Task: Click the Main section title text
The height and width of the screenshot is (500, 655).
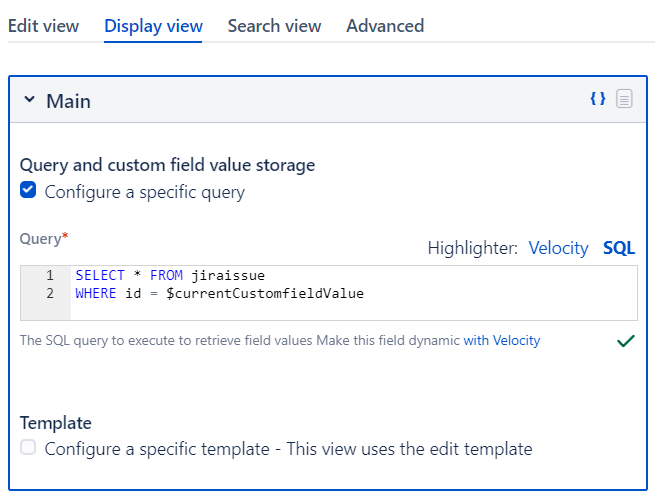Action: 68,101
